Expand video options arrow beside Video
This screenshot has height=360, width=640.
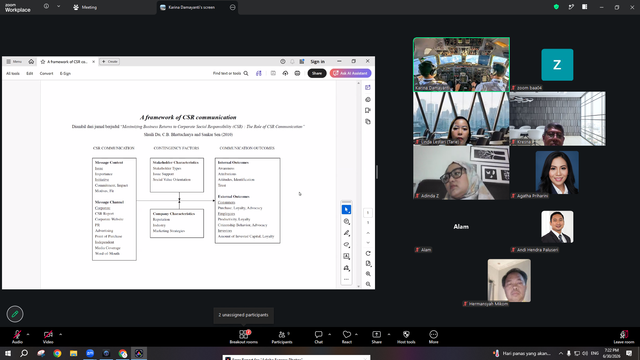pos(60,334)
